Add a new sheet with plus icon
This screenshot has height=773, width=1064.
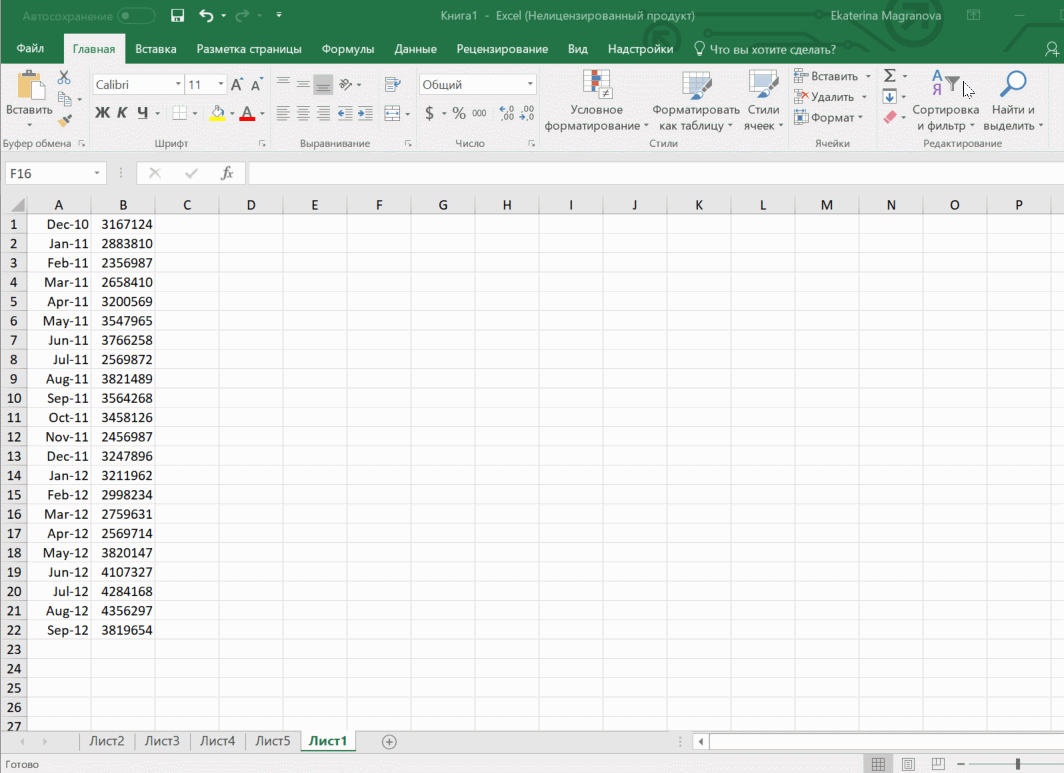(390, 741)
